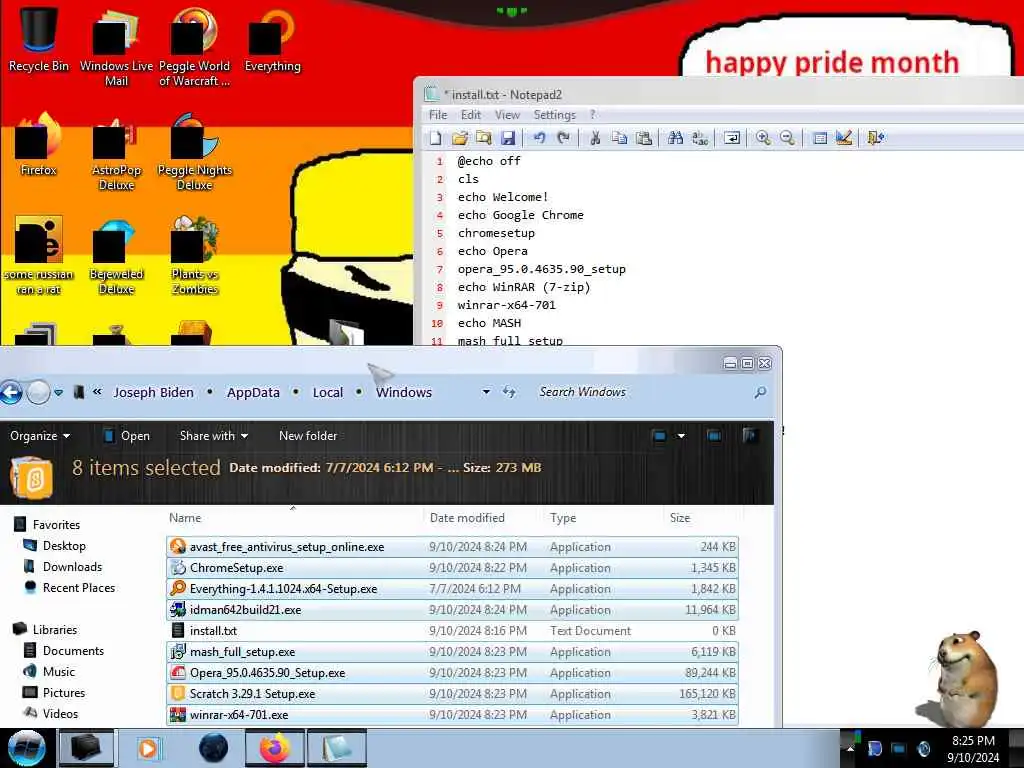Click the Select Scheme icon in Notepad2
This screenshot has height=768, width=1024.
(x=820, y=138)
